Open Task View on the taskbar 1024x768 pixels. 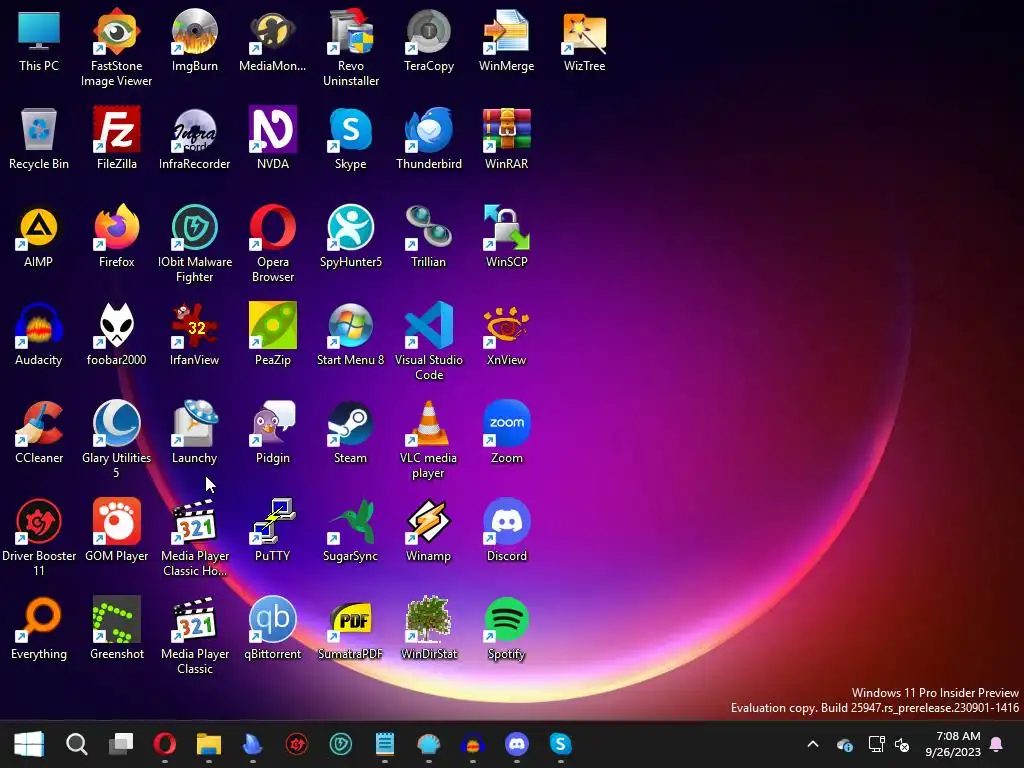(x=121, y=744)
